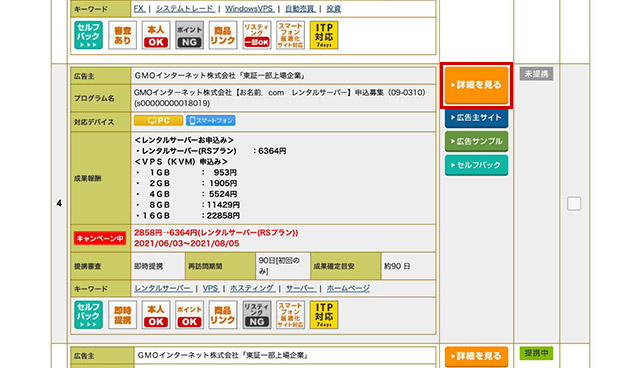Image resolution: width=640 pixels, height=368 pixels.
Task: Click the program name text with s00000000018019
Action: pos(280,98)
